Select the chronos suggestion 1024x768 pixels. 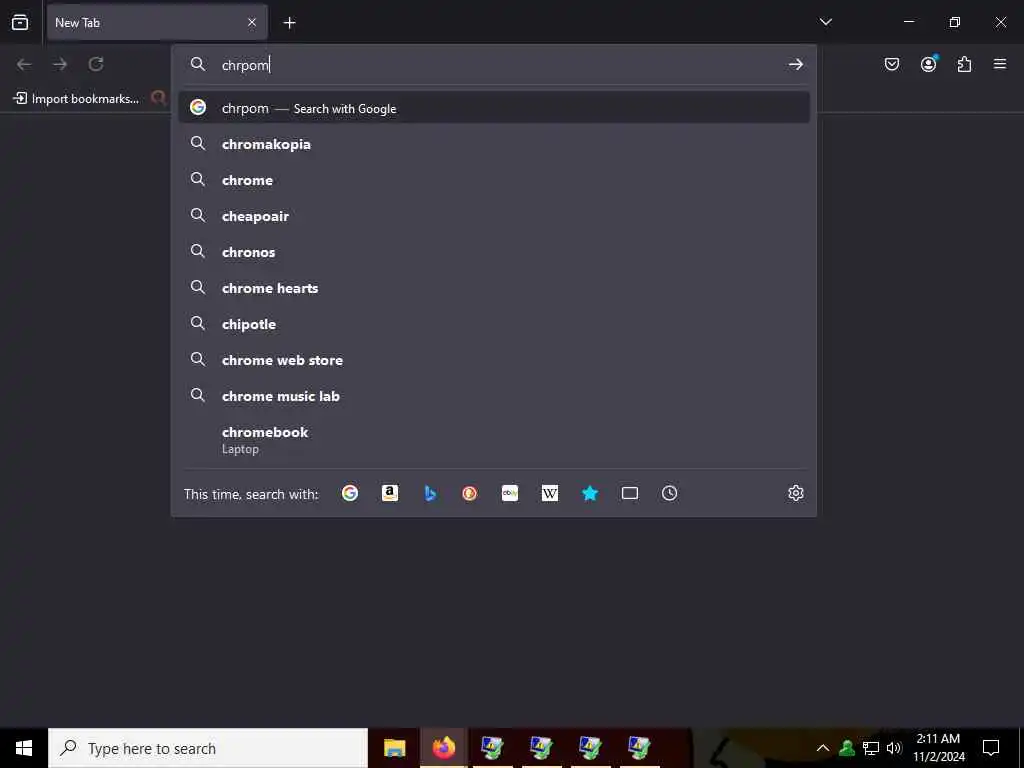pos(494,251)
